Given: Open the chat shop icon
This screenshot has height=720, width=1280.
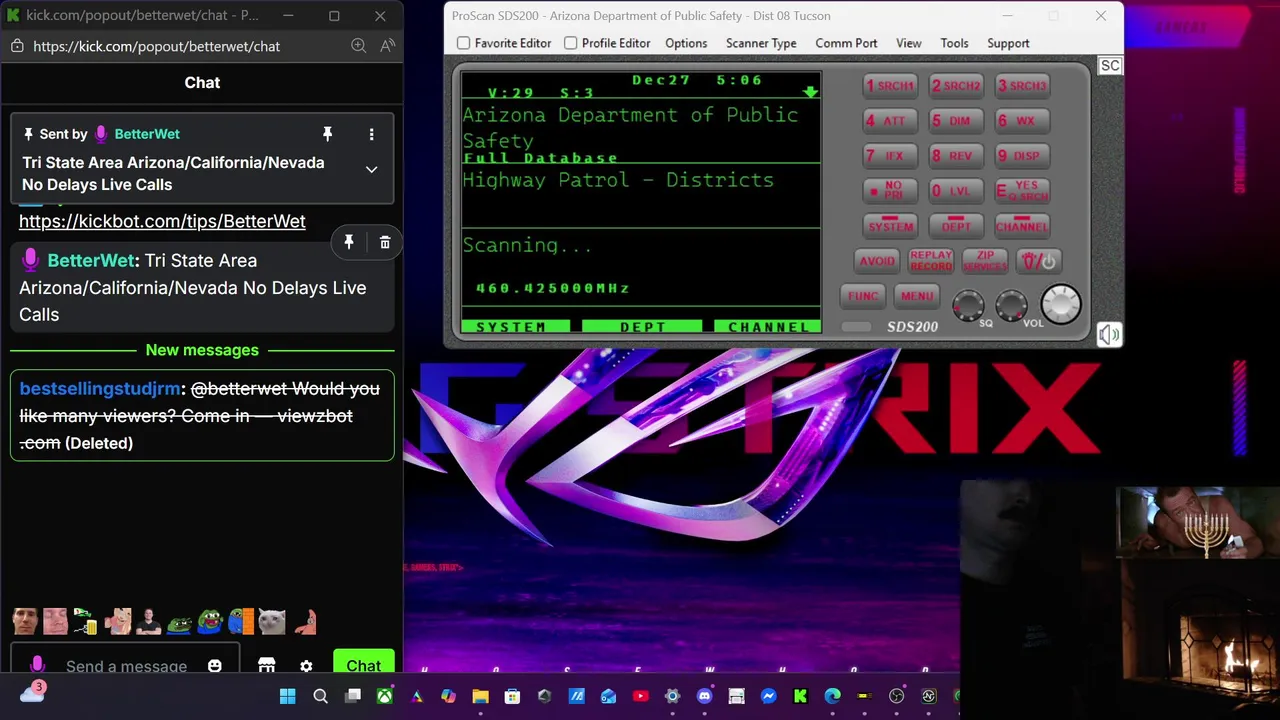Looking at the screenshot, I should pyautogui.click(x=266, y=666).
